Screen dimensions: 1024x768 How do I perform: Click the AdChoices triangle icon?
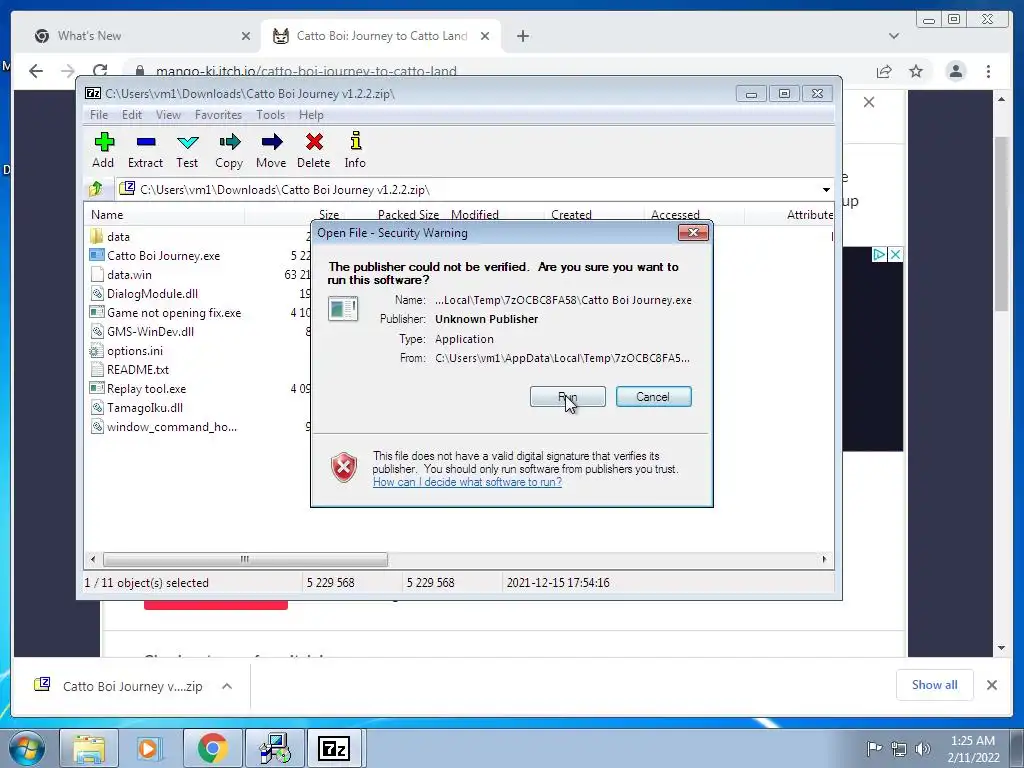[x=880, y=255]
